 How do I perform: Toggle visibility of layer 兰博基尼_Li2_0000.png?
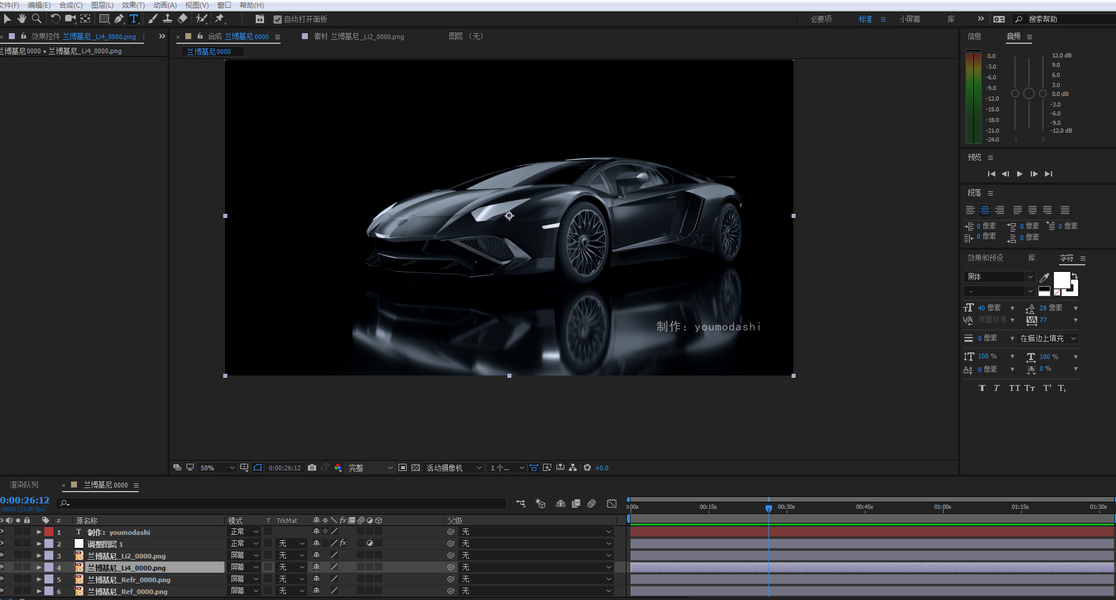coord(3,556)
